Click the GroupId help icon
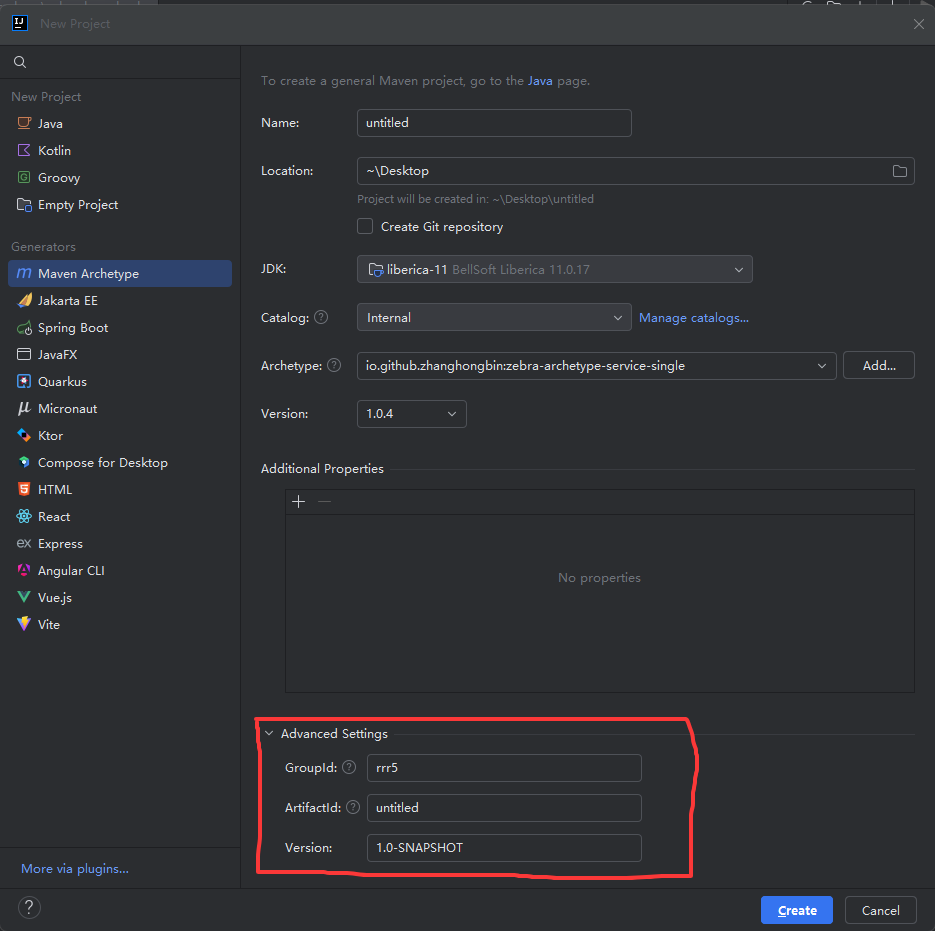935x931 pixels. pos(349,767)
